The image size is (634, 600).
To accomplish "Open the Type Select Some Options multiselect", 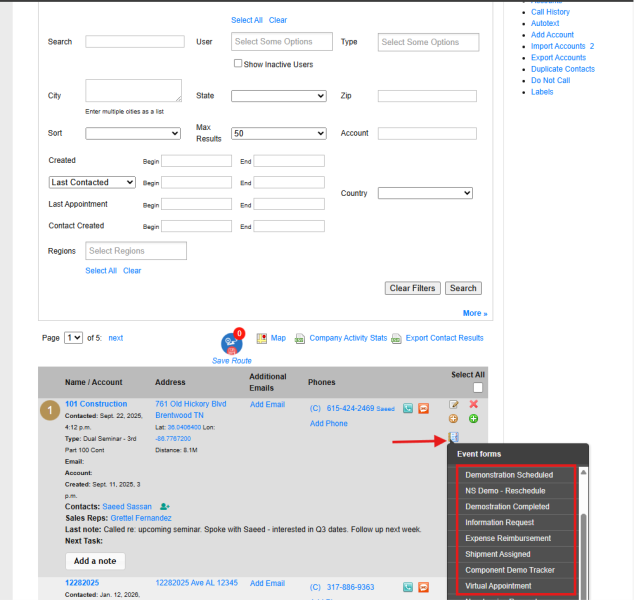I will 429,42.
